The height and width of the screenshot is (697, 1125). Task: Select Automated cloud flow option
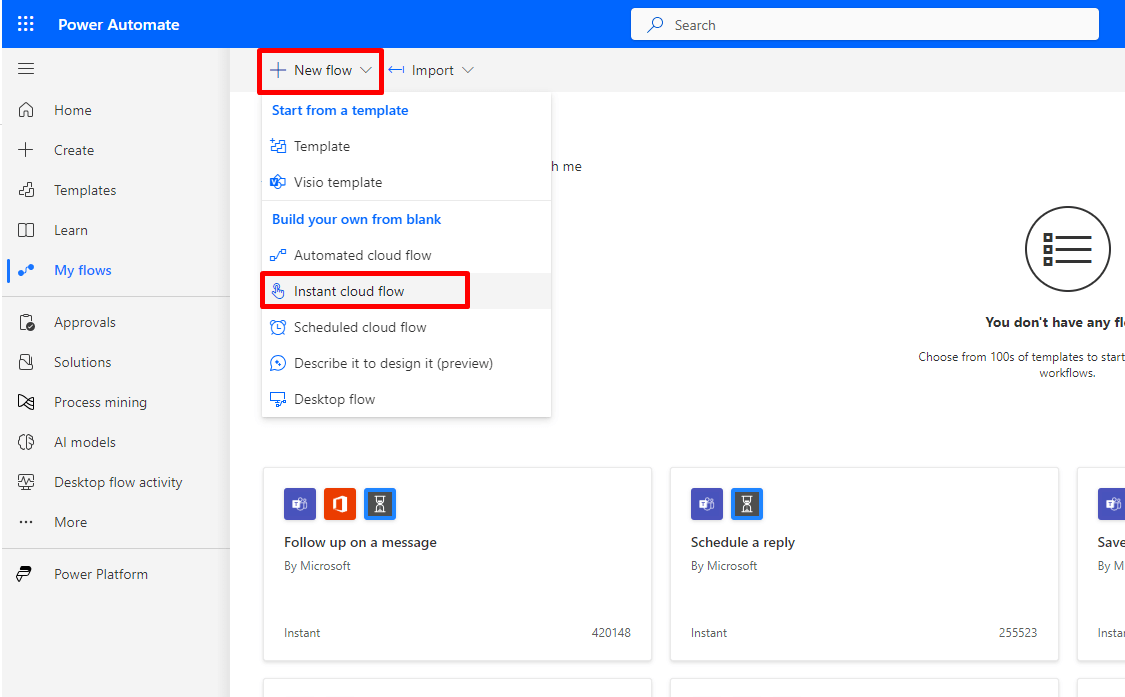[362, 255]
